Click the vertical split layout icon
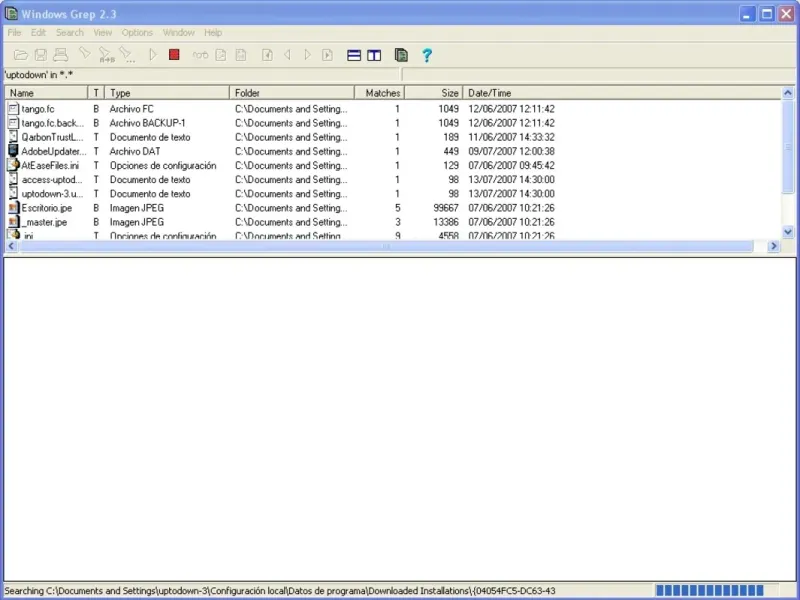Viewport: 800px width, 600px height. [x=374, y=55]
